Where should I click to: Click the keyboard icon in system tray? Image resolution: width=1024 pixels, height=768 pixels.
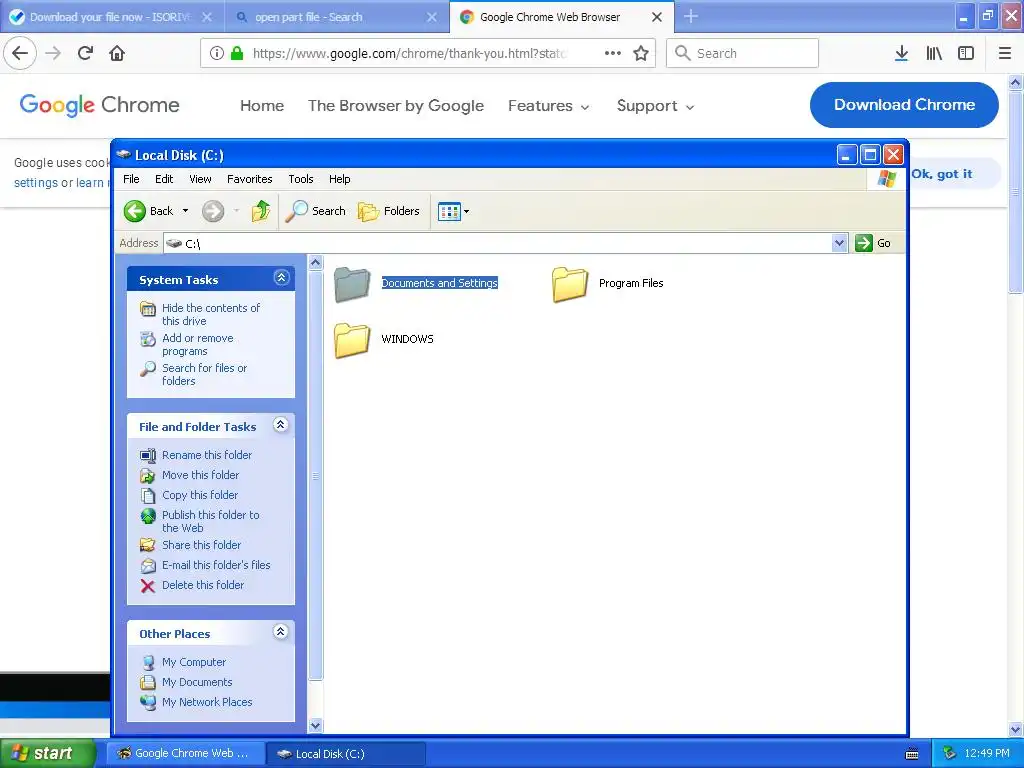[912, 754]
